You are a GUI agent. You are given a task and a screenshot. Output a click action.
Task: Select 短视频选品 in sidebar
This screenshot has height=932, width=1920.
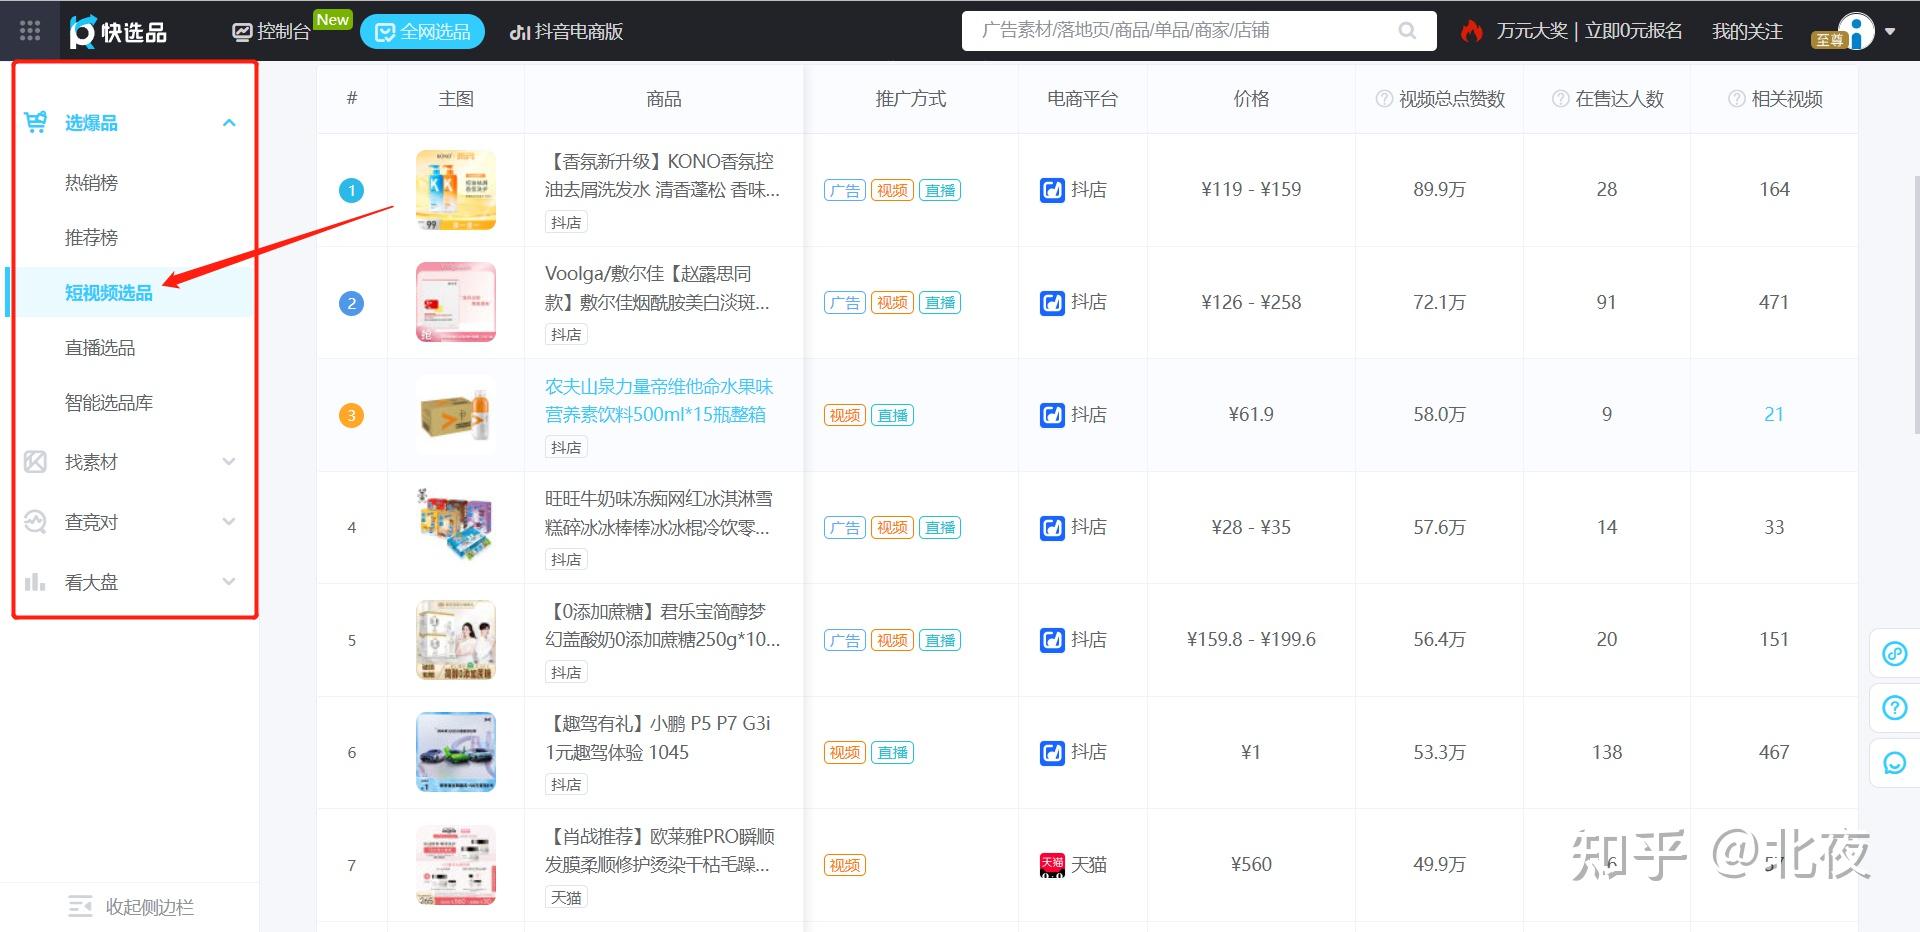pos(109,293)
